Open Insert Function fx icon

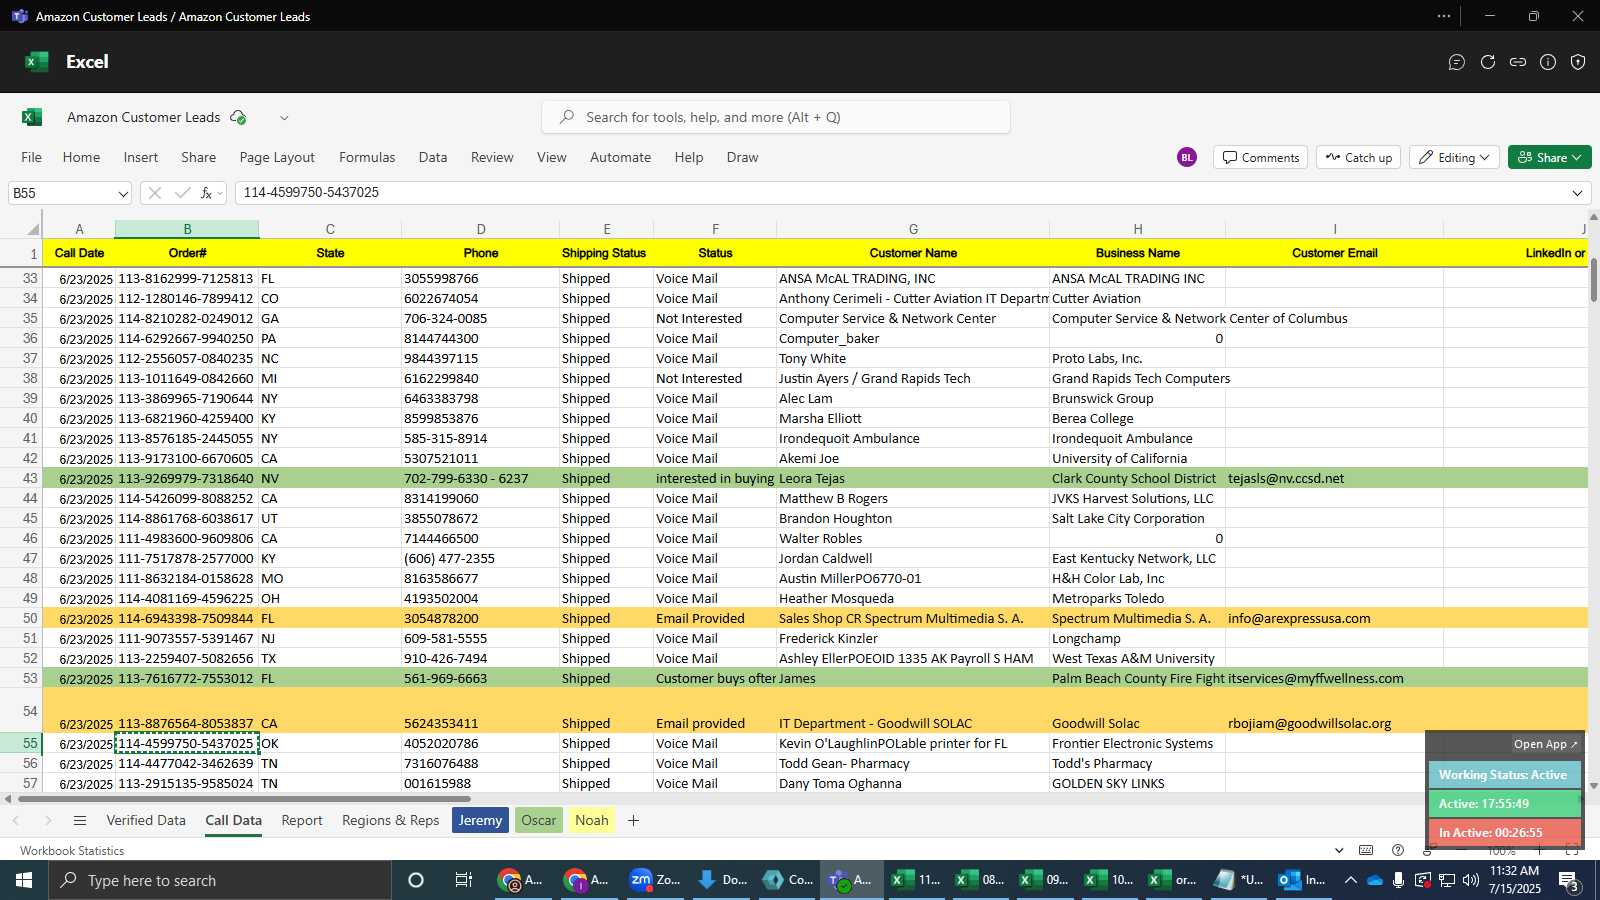tap(206, 193)
